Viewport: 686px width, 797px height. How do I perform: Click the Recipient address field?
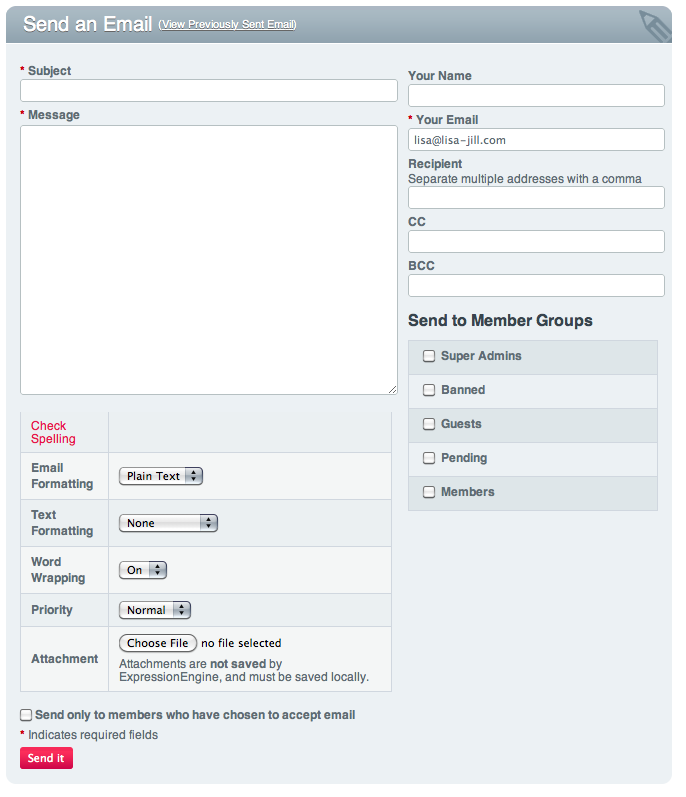pos(536,198)
